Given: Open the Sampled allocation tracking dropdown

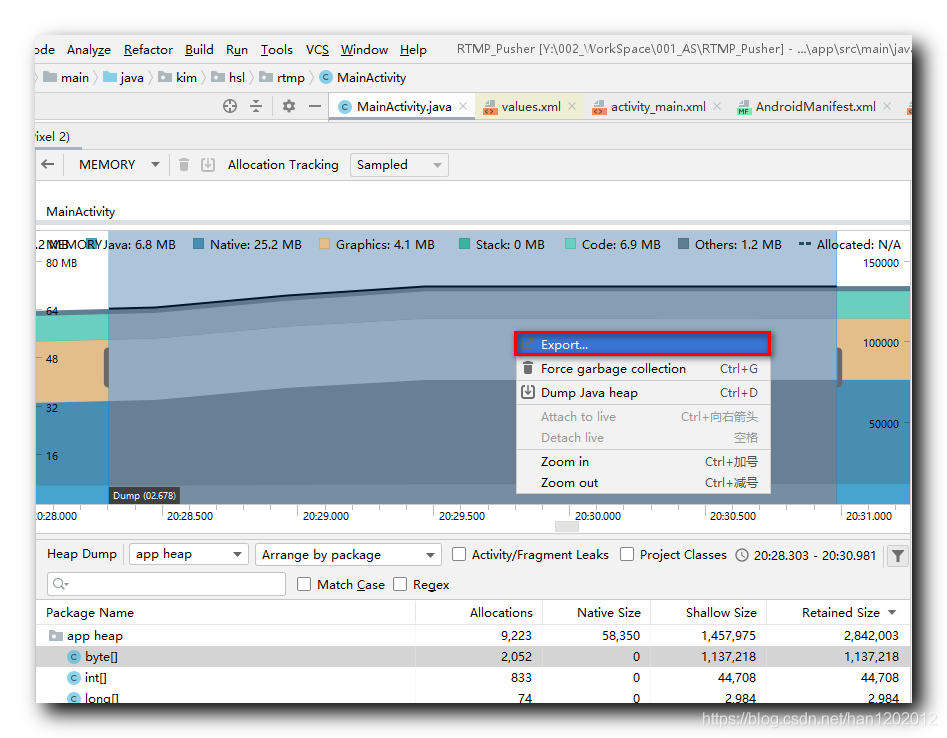Looking at the screenshot, I should (x=399, y=165).
